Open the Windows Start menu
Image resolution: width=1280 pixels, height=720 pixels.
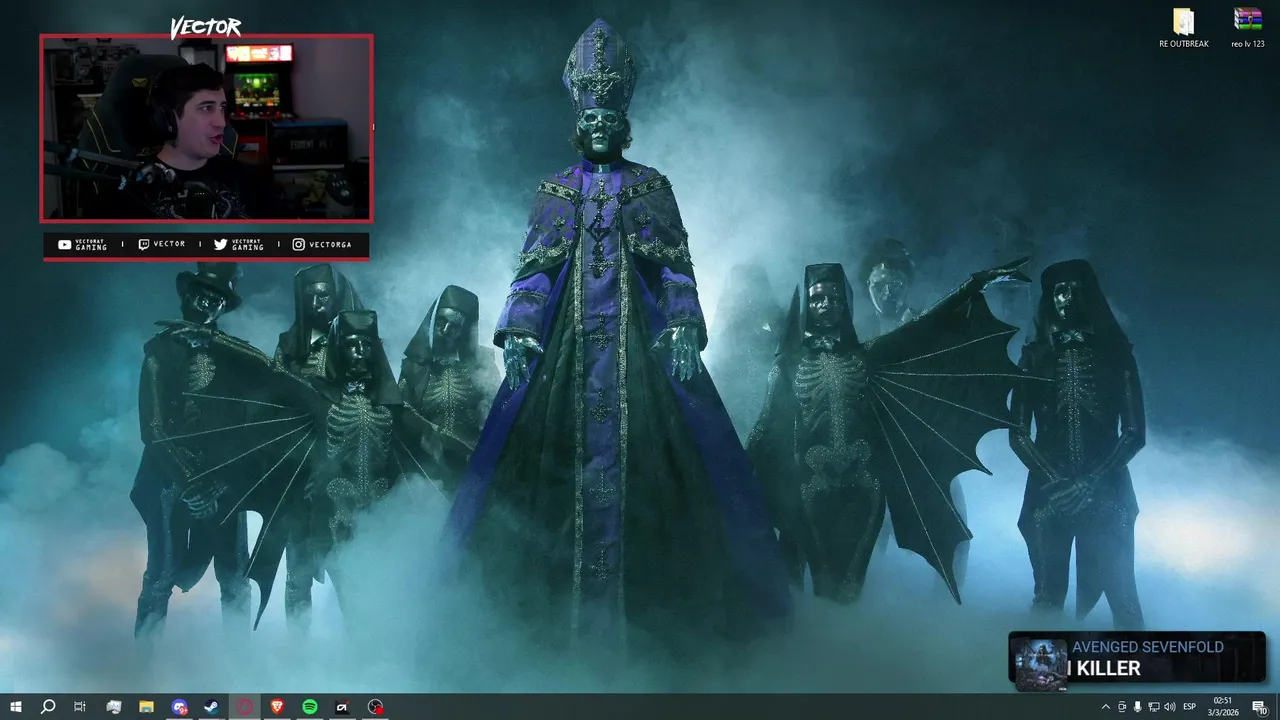tap(15, 707)
